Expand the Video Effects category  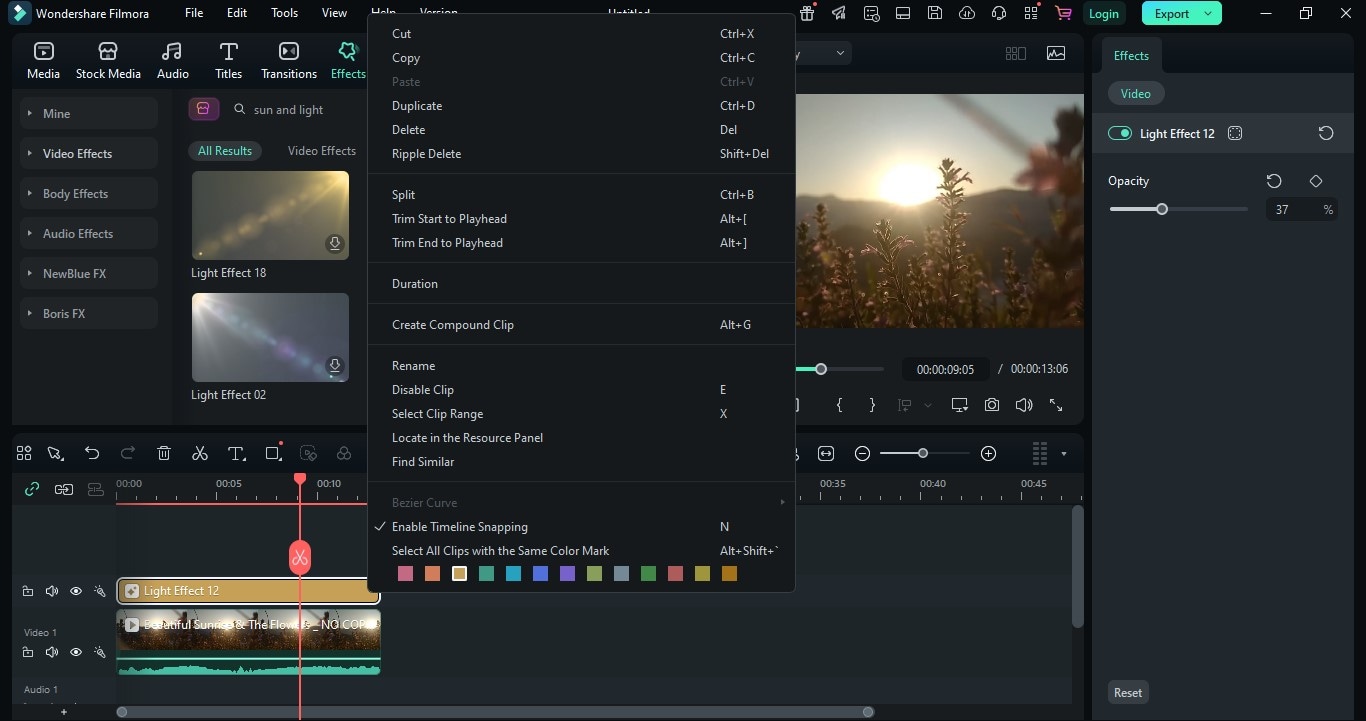tap(89, 153)
